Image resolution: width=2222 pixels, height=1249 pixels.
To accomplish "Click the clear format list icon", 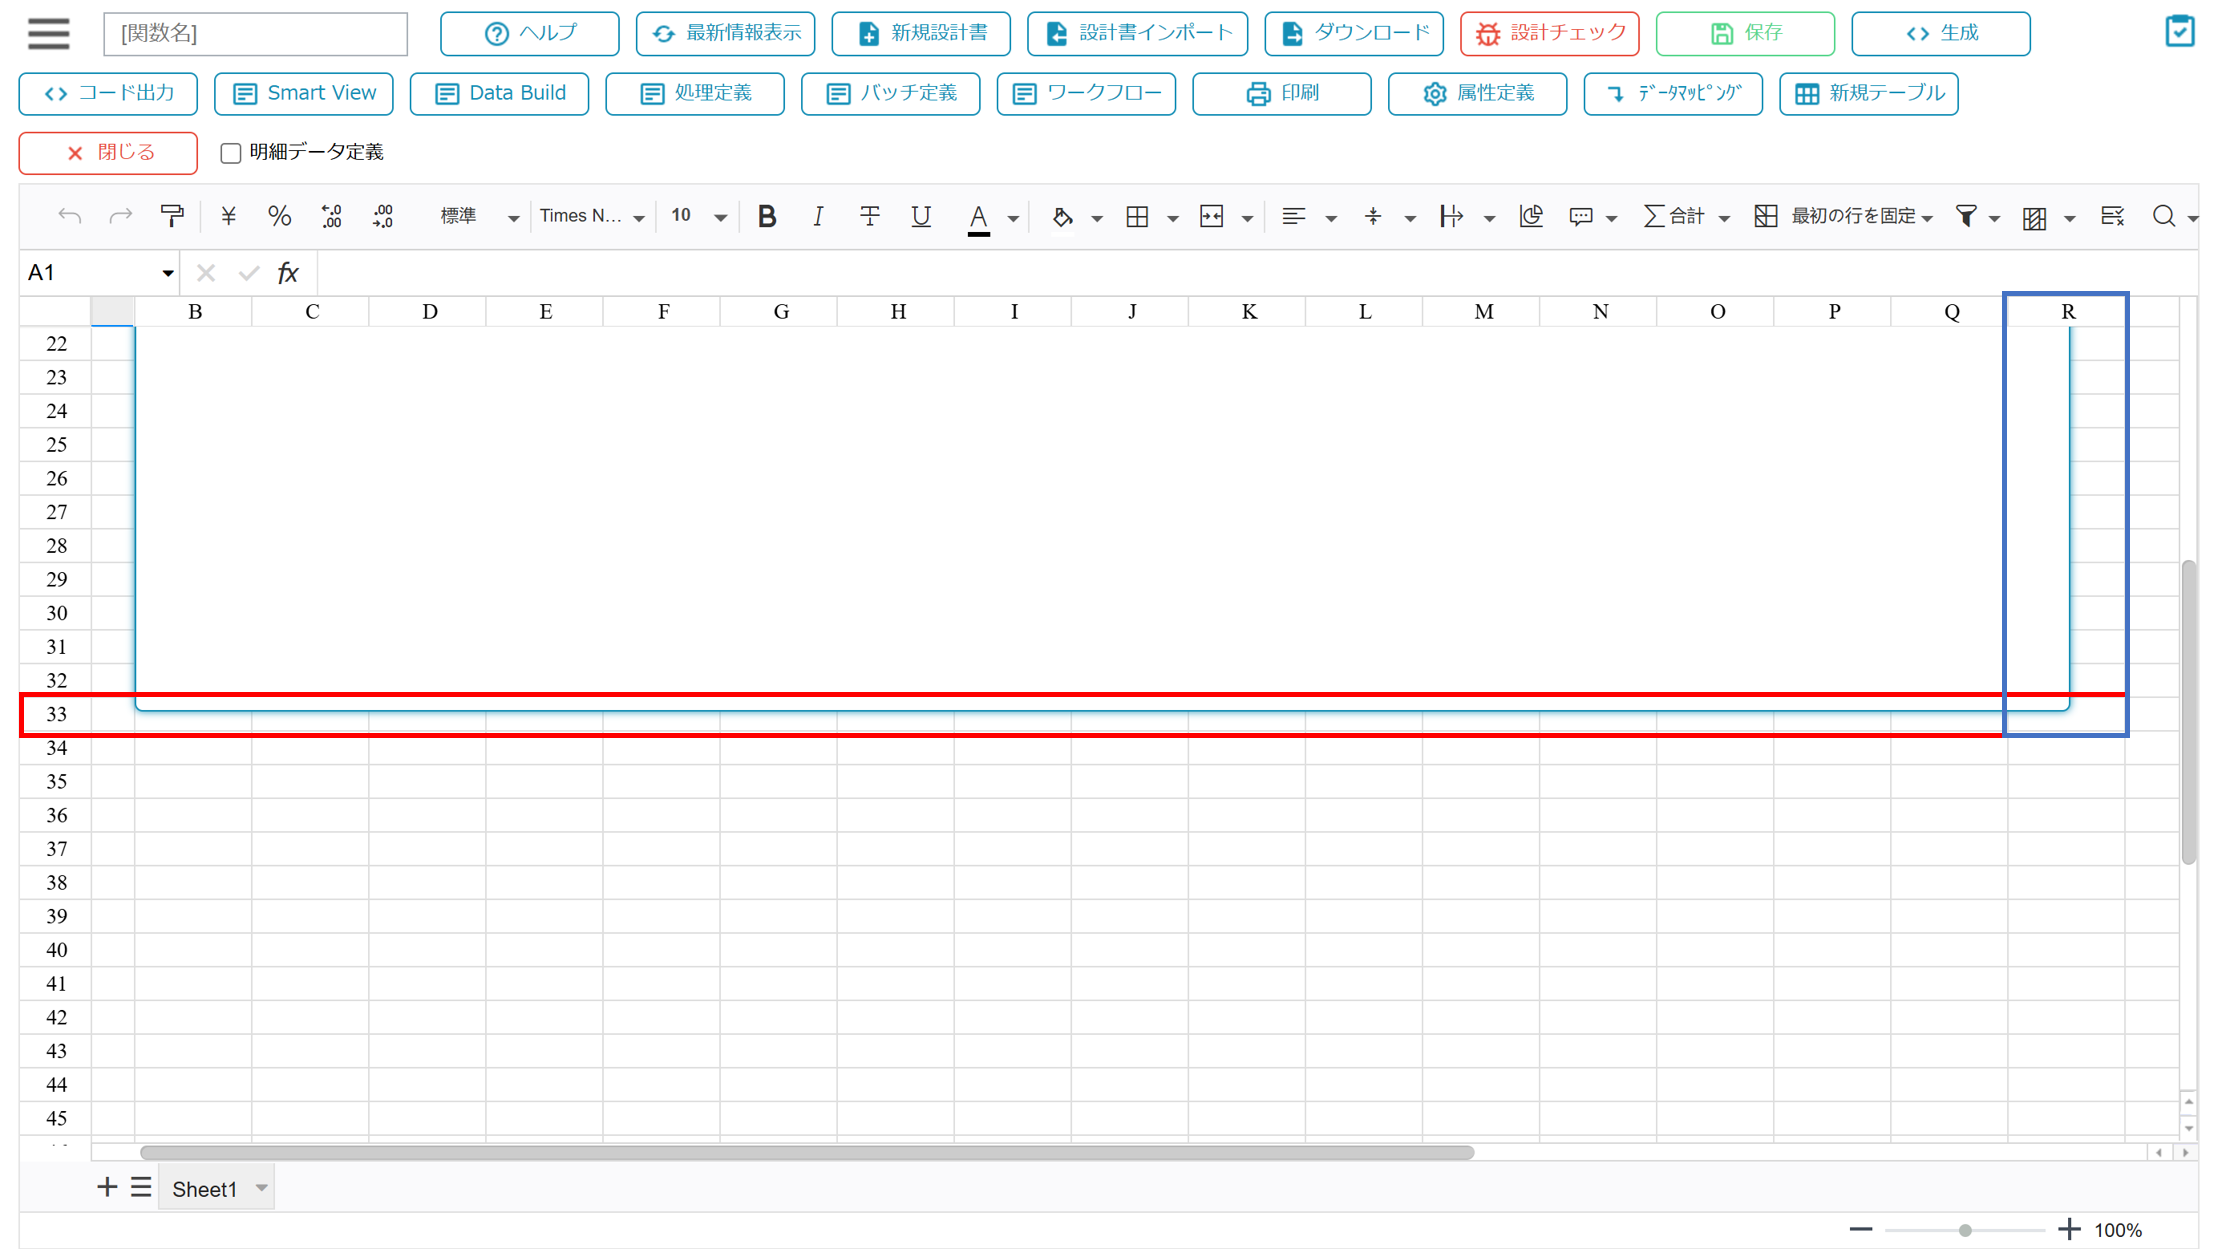I will [x=2112, y=216].
